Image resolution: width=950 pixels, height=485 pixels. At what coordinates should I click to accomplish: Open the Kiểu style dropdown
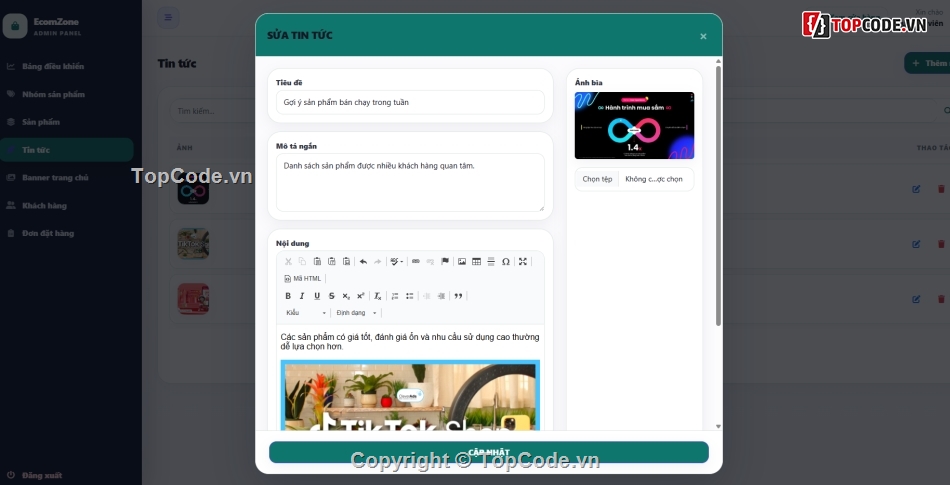[306, 313]
